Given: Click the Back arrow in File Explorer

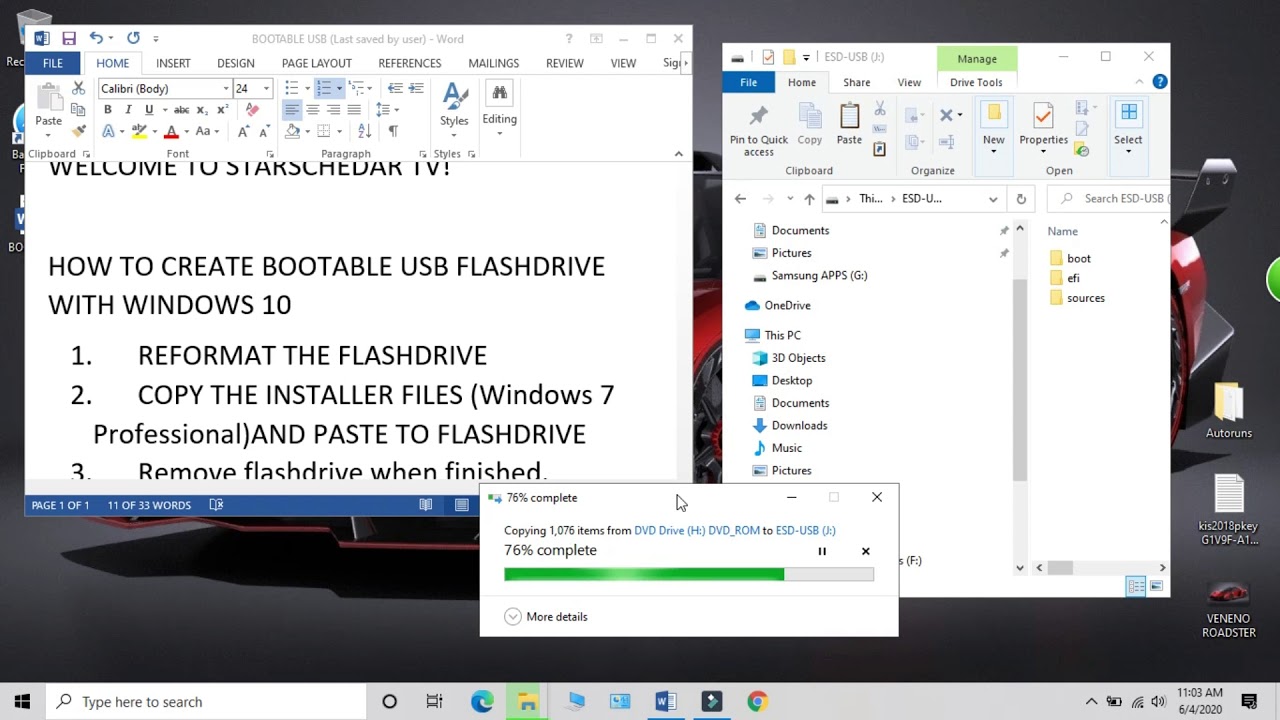Looking at the screenshot, I should [x=740, y=199].
